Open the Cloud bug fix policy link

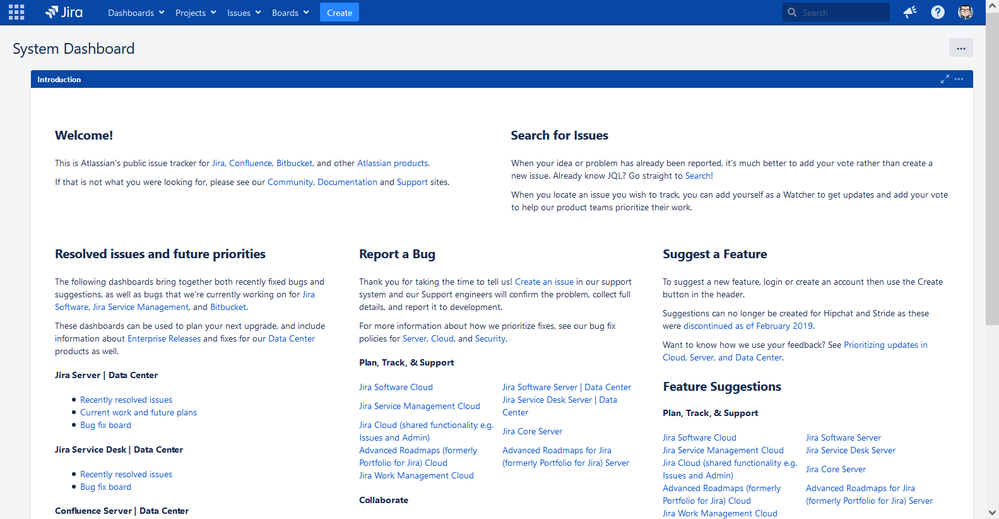(442, 339)
